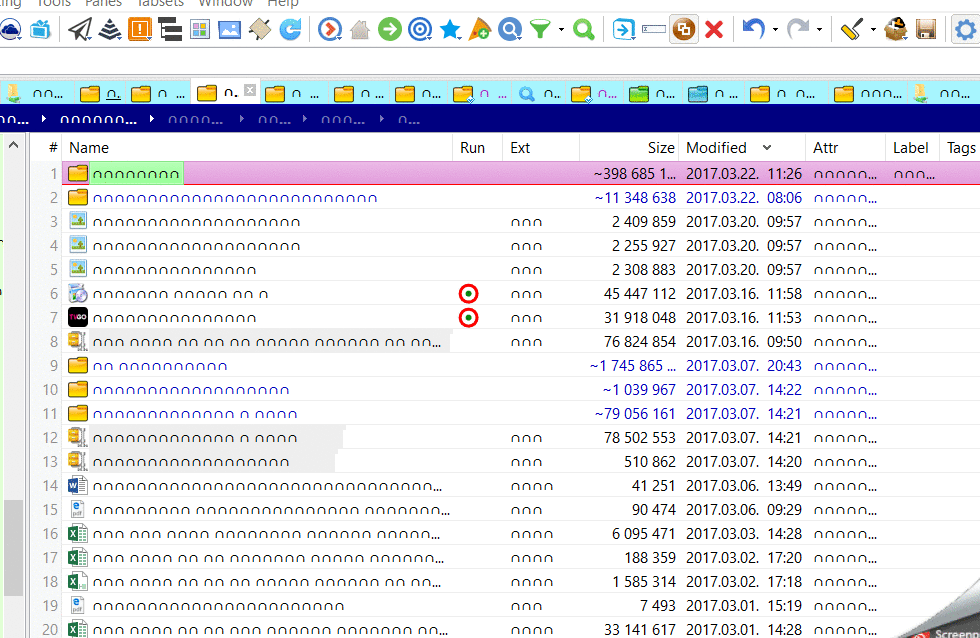Open configuration via the blue gear icon
The image size is (980, 638).
965,30
